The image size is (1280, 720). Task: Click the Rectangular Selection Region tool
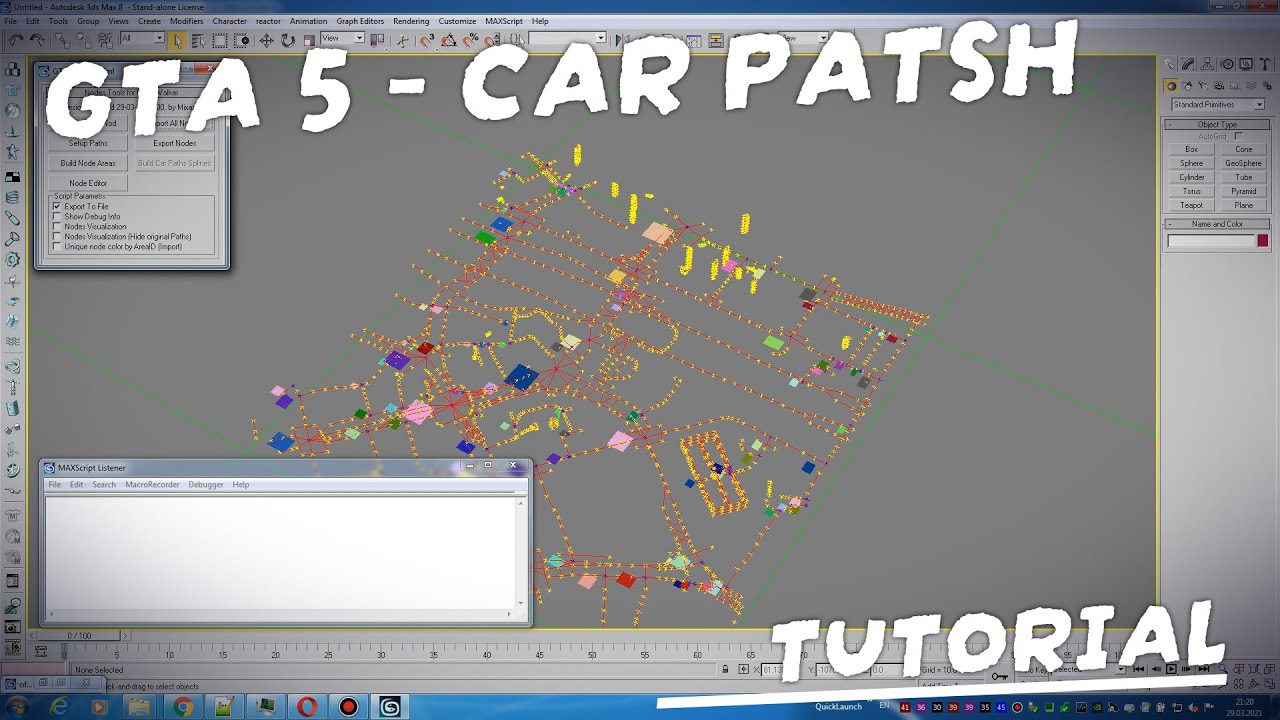pos(219,40)
